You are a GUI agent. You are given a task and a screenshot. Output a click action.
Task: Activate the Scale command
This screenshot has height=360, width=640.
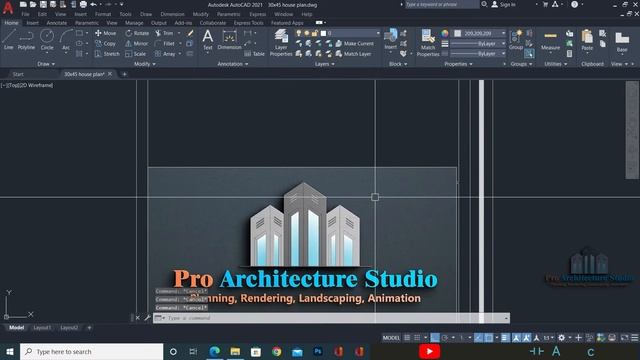click(136, 53)
